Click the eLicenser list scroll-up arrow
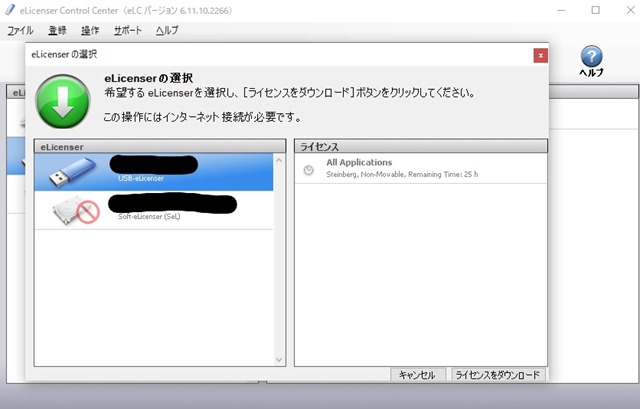 tap(280, 160)
